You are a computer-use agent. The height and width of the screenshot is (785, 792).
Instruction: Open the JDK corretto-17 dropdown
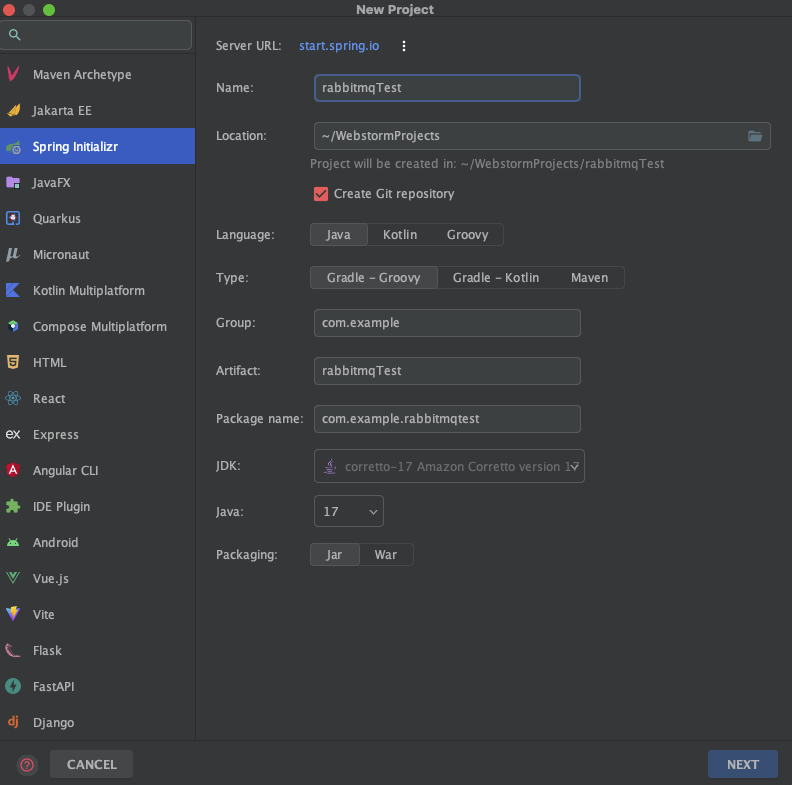(x=449, y=466)
